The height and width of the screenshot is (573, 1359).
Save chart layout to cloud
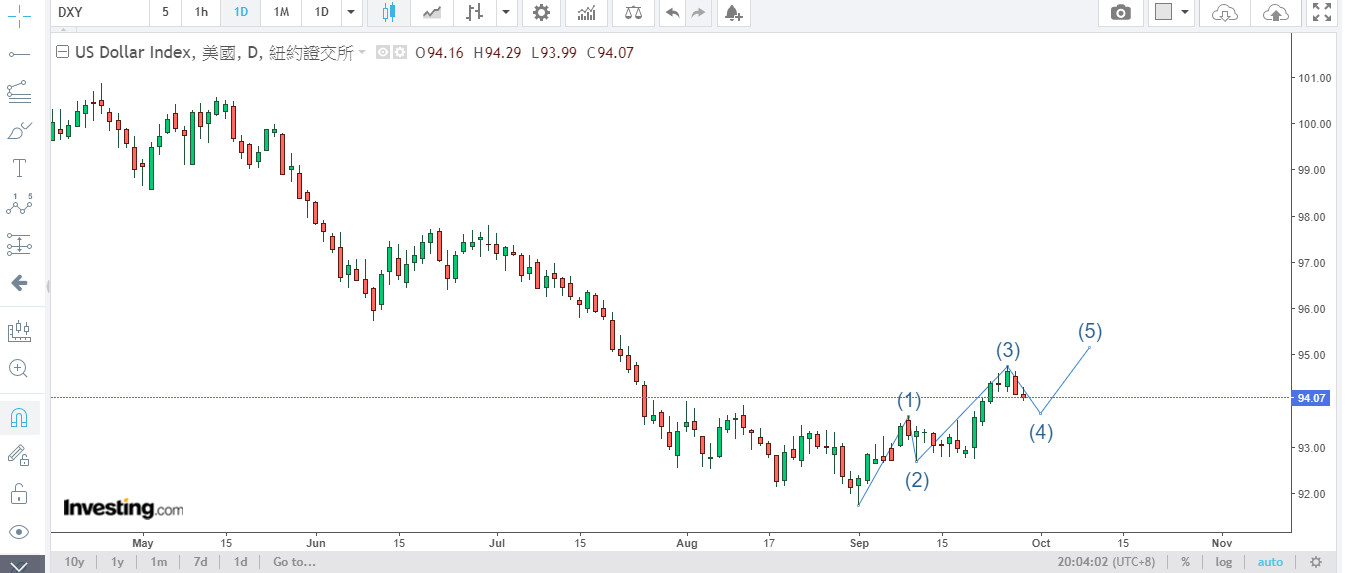pyautogui.click(x=1276, y=12)
